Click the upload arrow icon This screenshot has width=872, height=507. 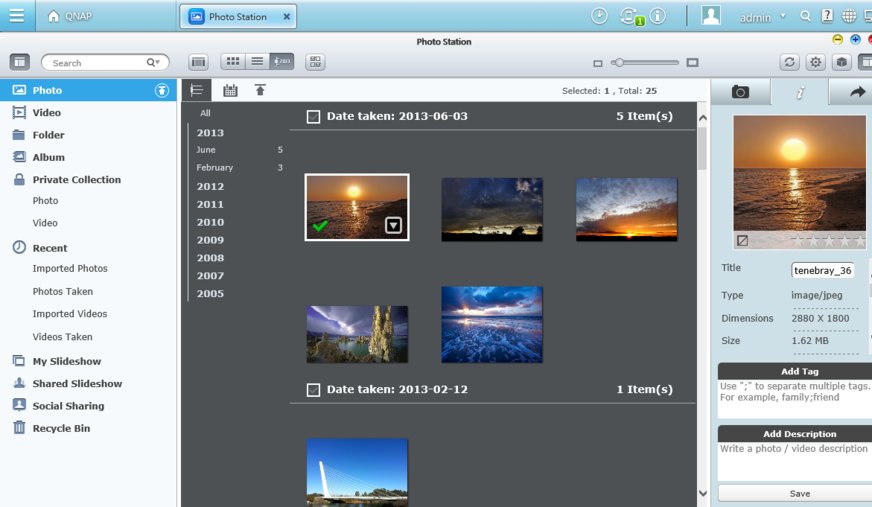[x=260, y=90]
